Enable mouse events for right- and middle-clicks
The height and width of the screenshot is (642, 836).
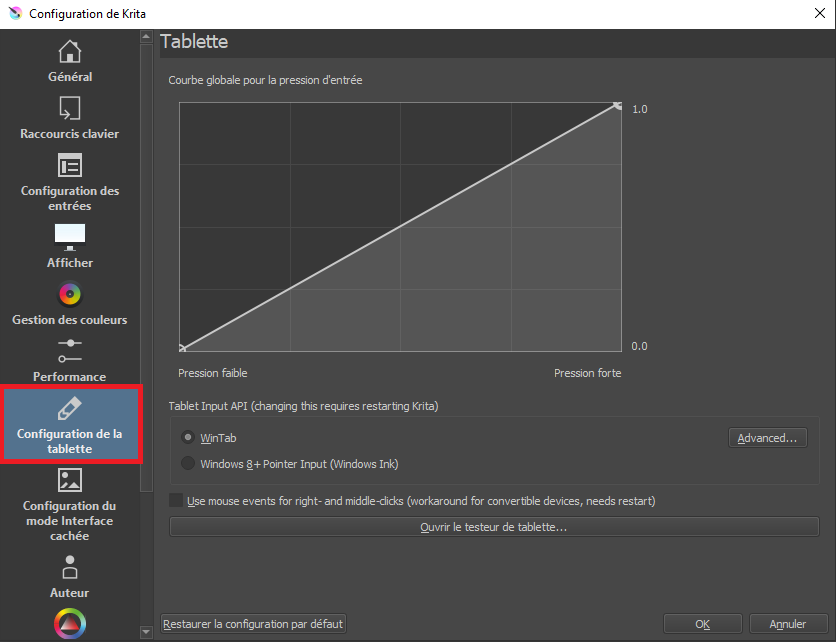coord(176,500)
